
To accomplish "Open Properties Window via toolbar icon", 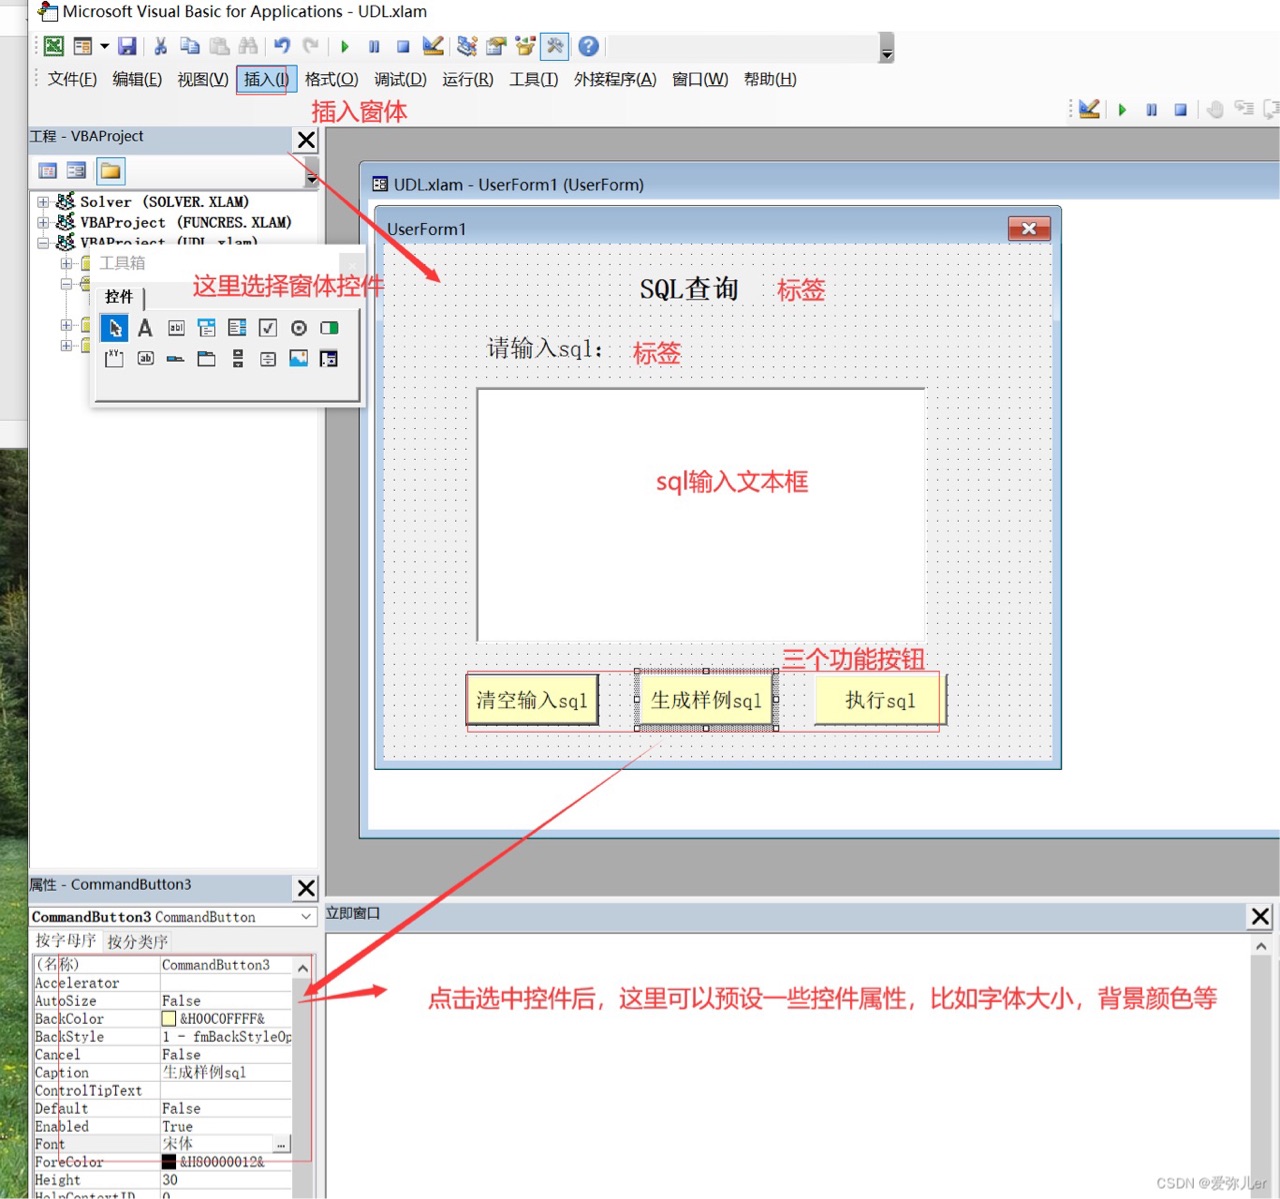I will (496, 46).
